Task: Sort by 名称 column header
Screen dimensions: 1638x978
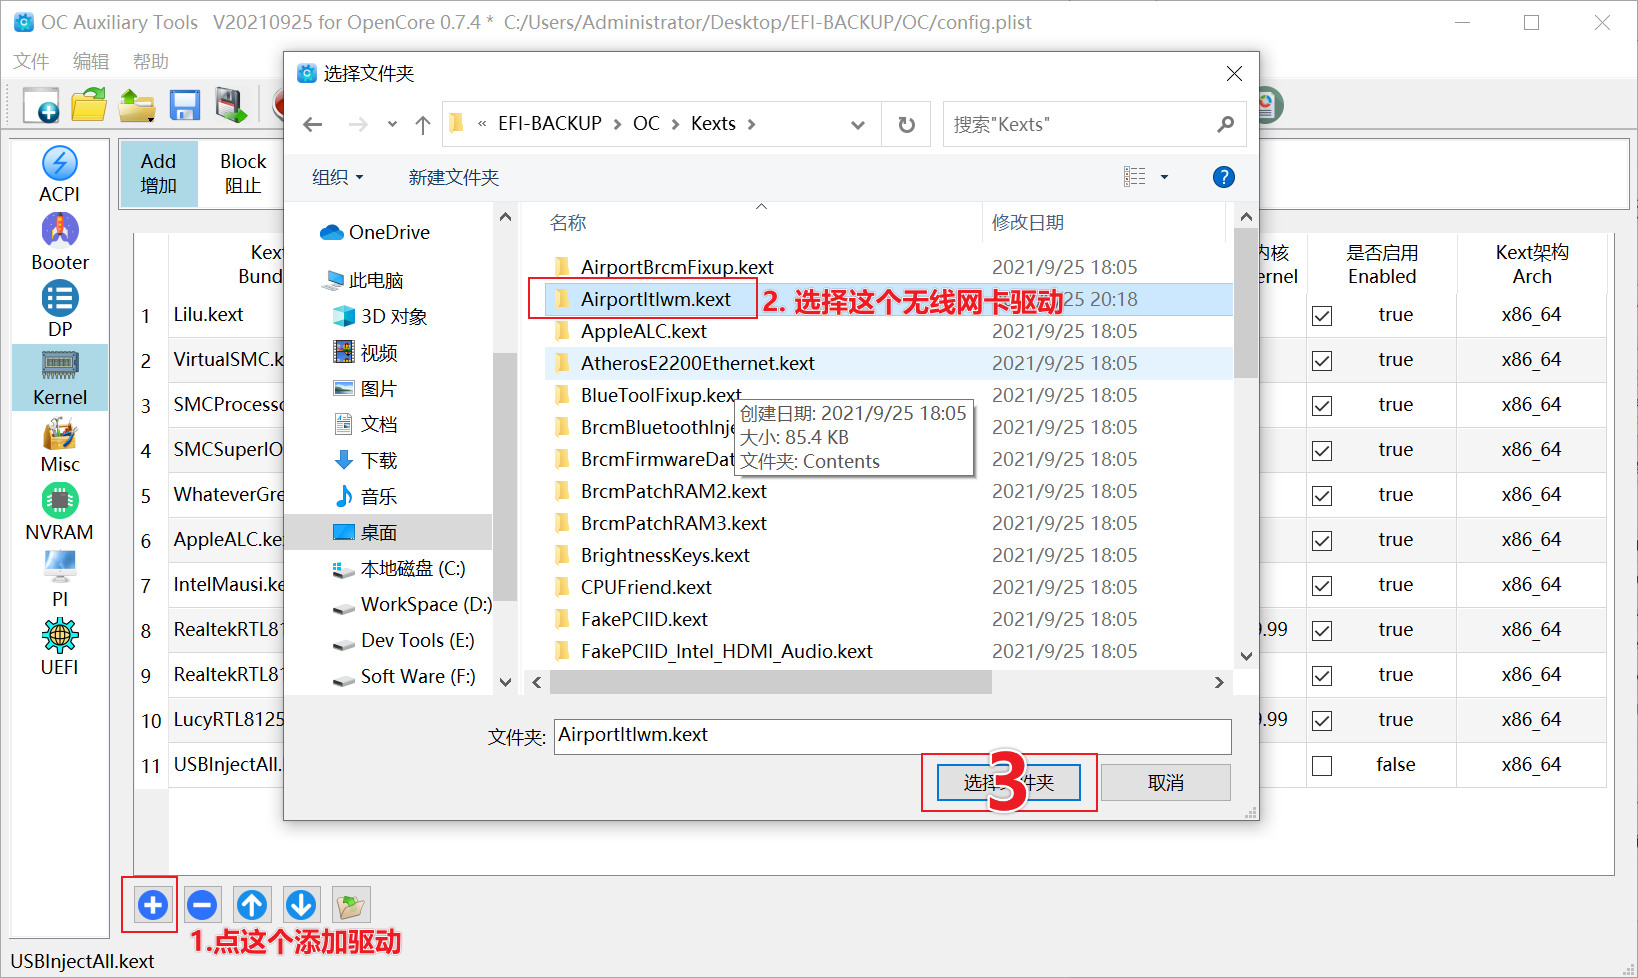Action: point(568,223)
